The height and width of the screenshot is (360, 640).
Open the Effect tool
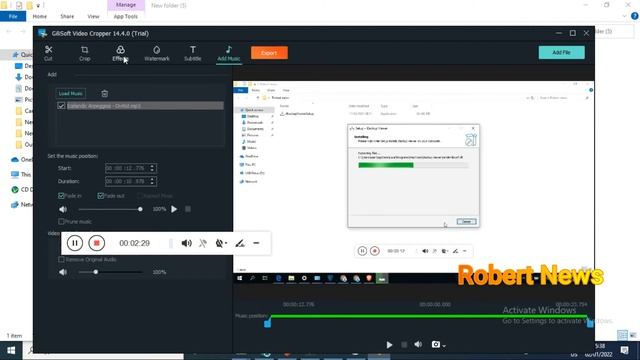120,53
